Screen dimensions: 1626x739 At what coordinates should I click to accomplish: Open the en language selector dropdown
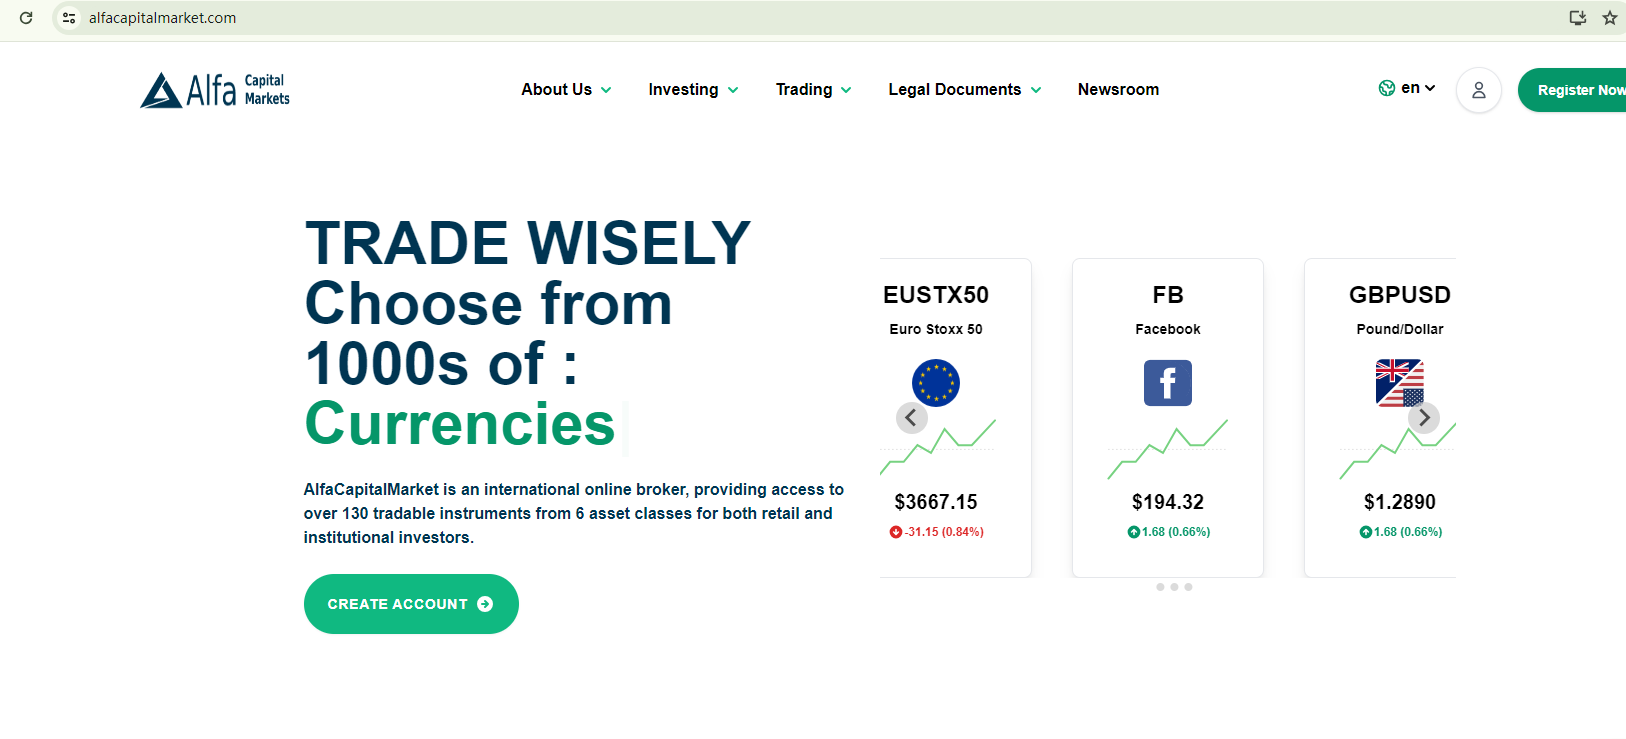[1418, 88]
